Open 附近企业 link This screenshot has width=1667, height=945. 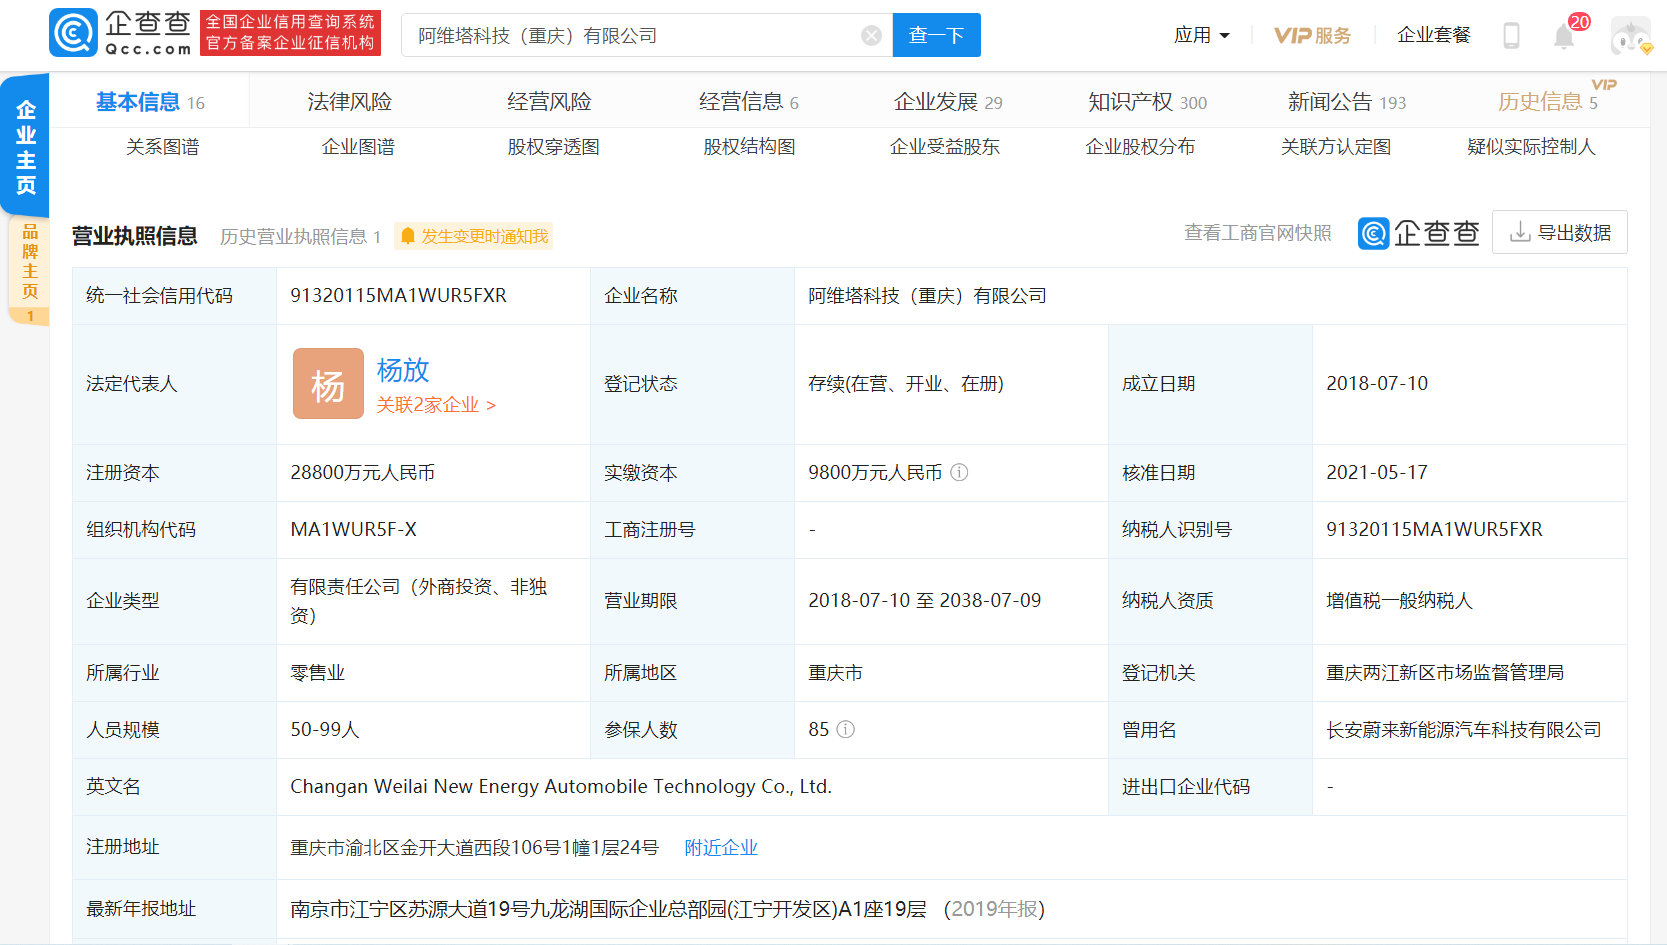pyautogui.click(x=721, y=848)
